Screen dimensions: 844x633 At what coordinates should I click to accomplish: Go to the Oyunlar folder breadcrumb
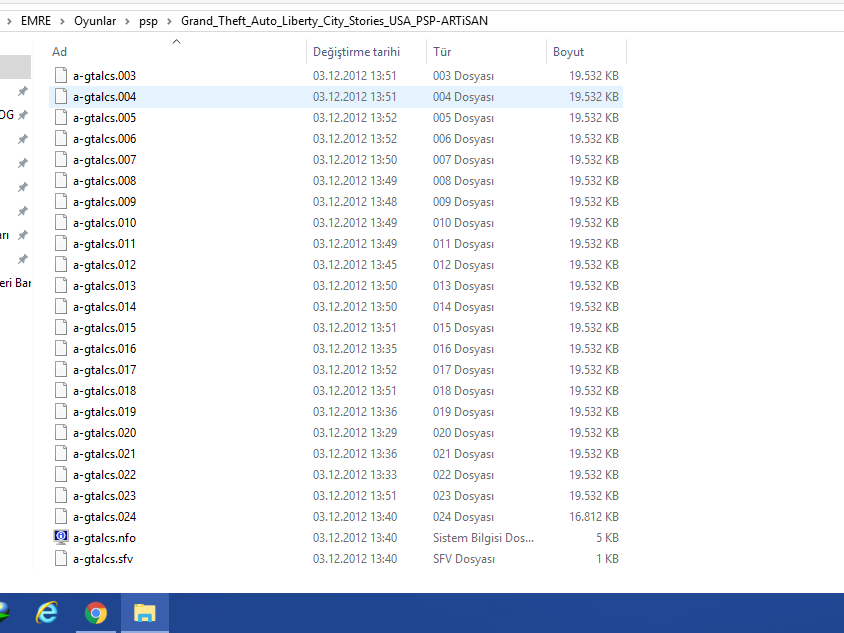click(95, 21)
